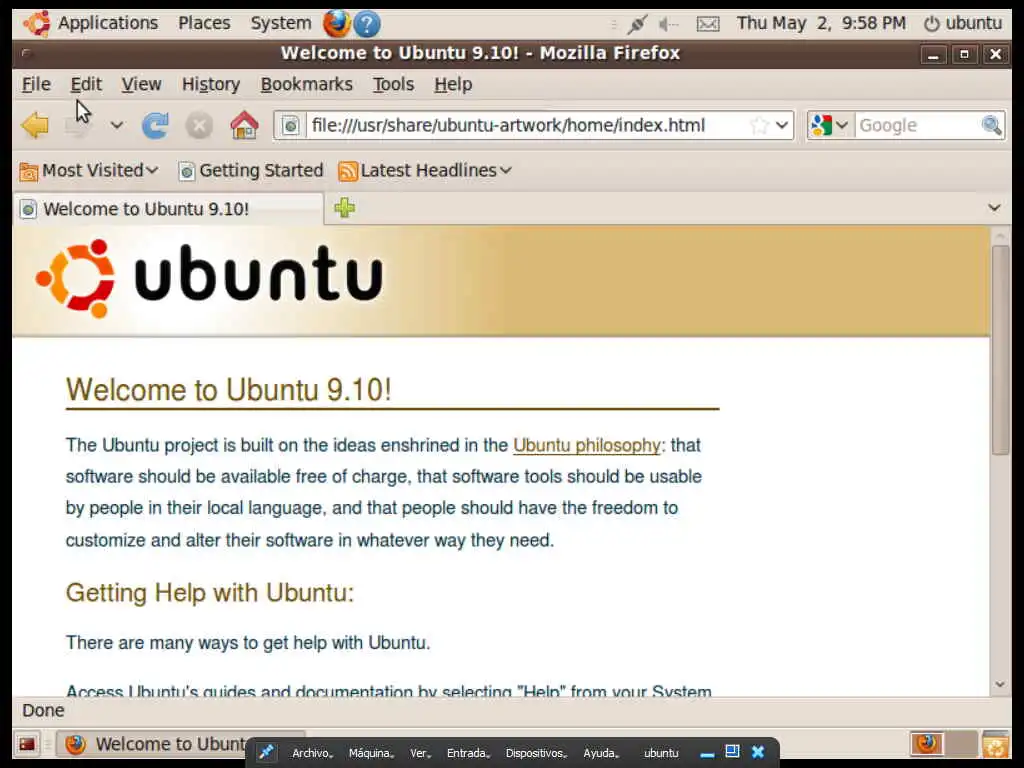Viewport: 1024px width, 768px height.
Task: Open the Máquina menu
Action: (372, 753)
